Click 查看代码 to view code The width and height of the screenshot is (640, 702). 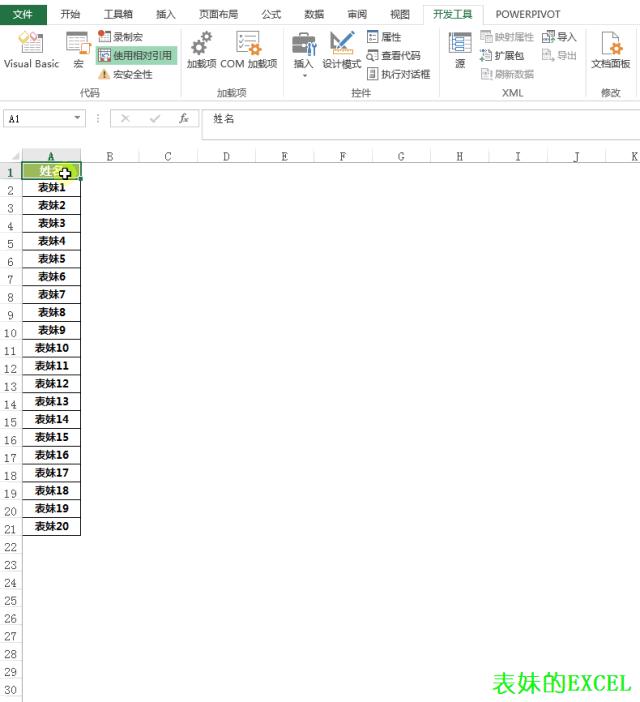click(x=393, y=56)
